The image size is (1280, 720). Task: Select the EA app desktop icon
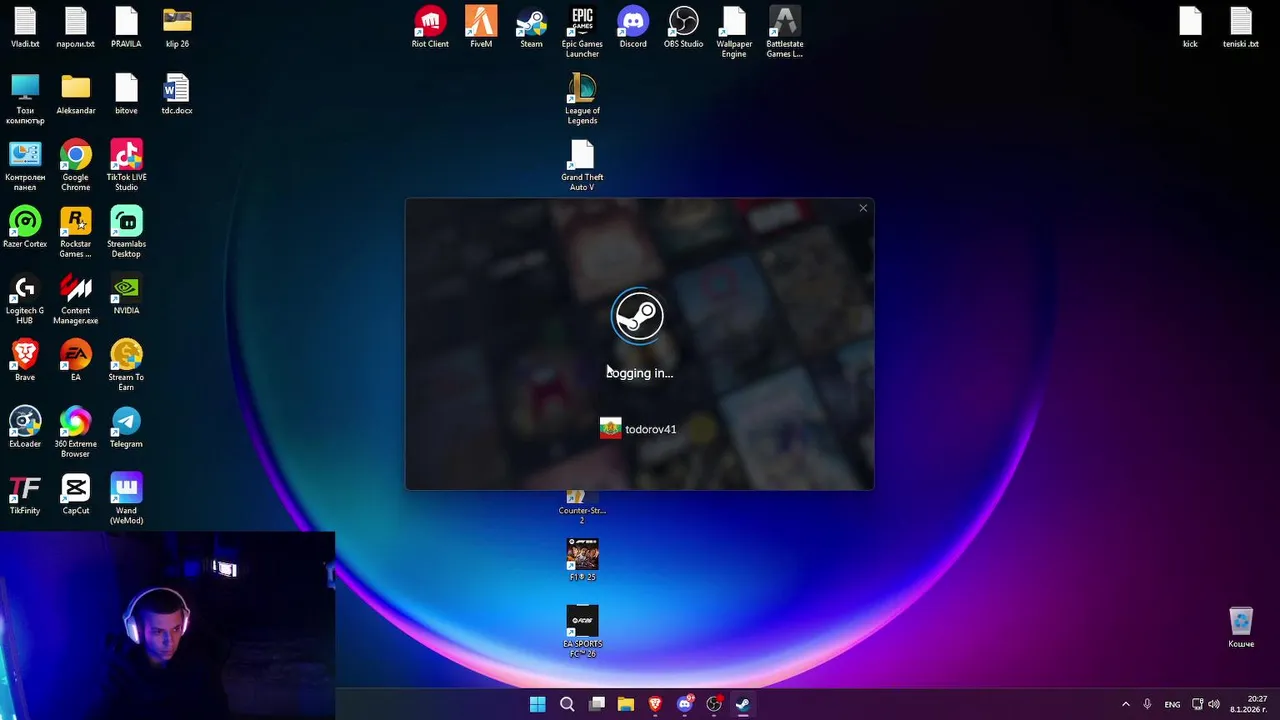click(76, 360)
